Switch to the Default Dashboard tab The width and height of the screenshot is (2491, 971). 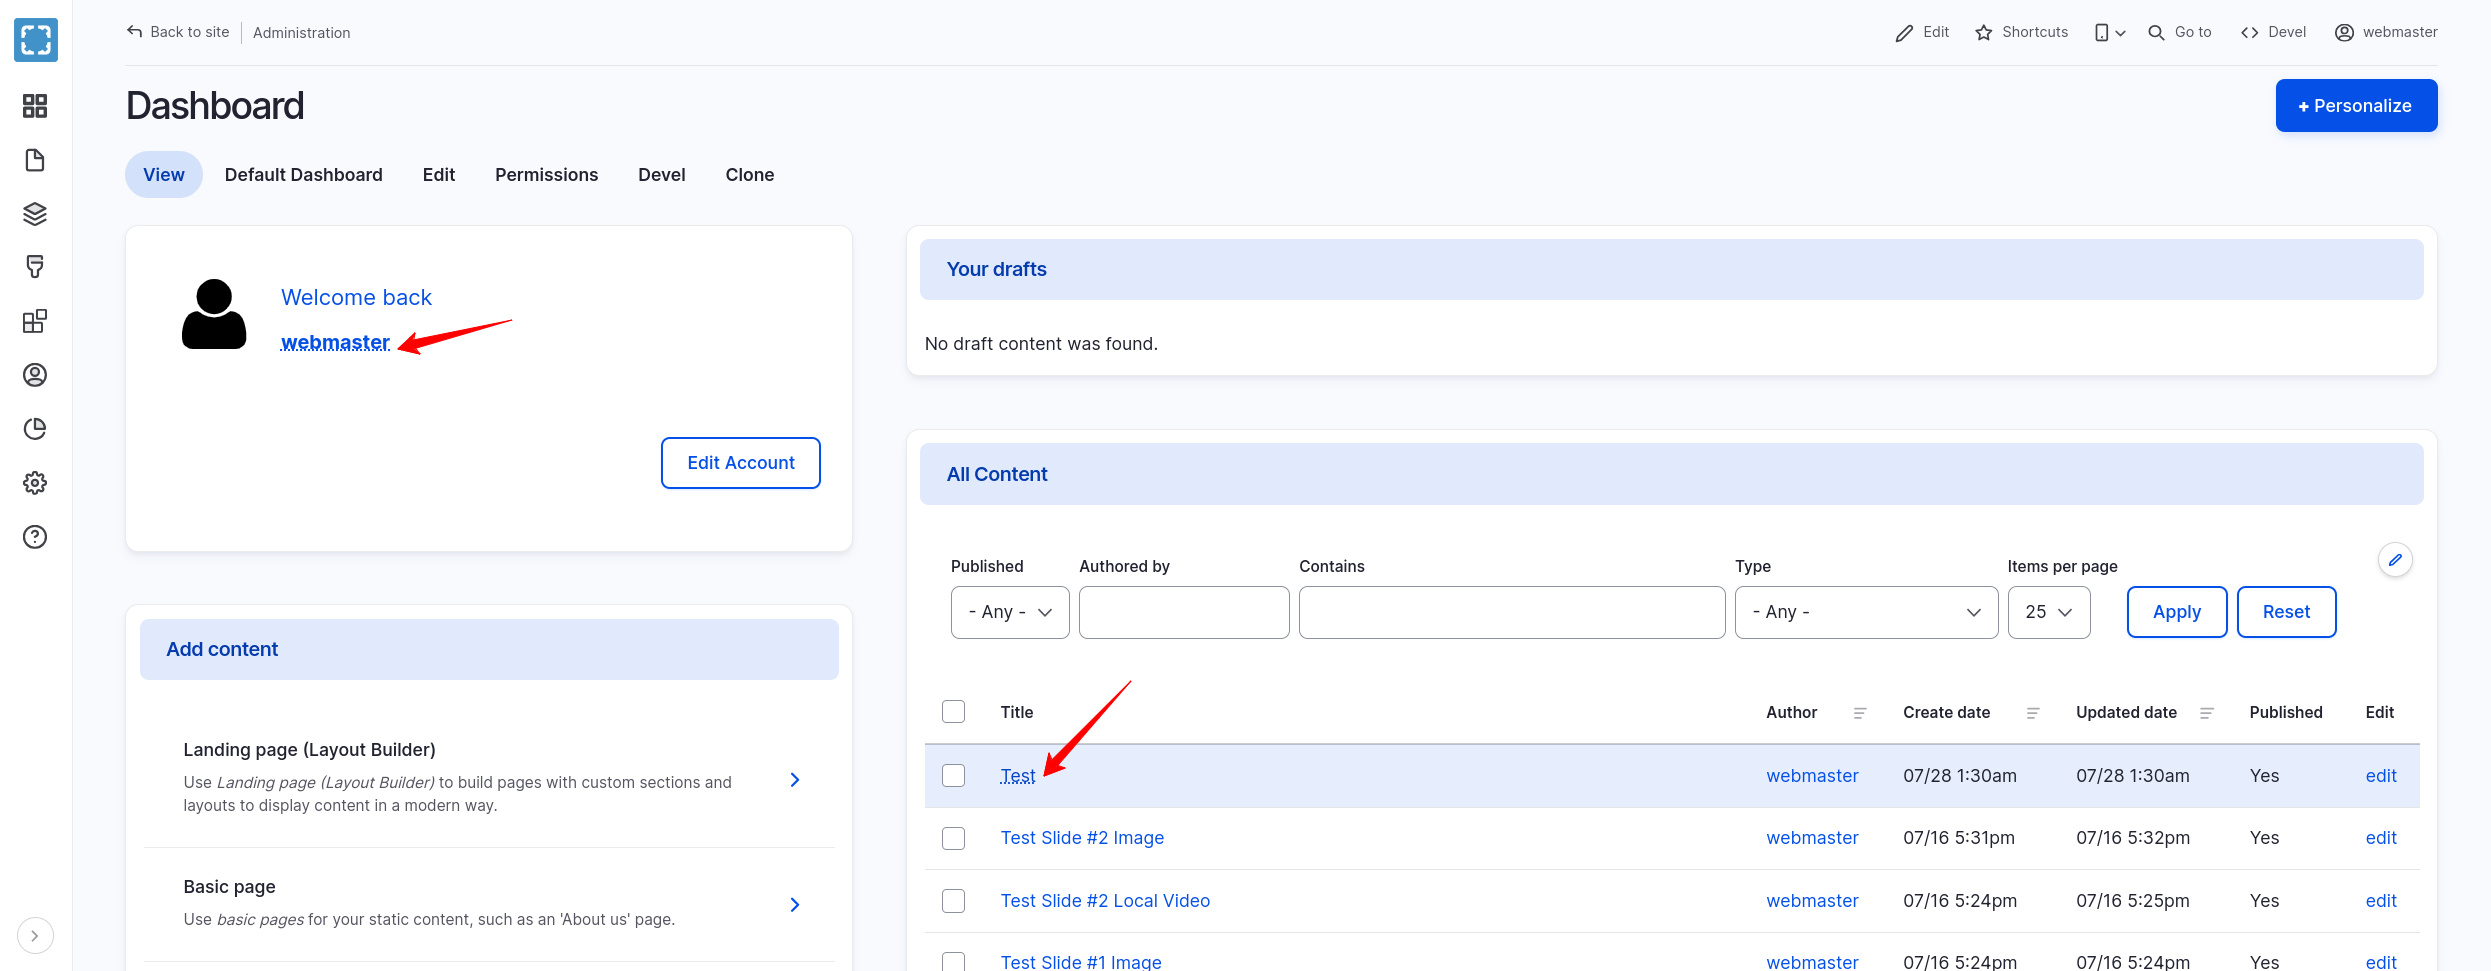(x=303, y=175)
